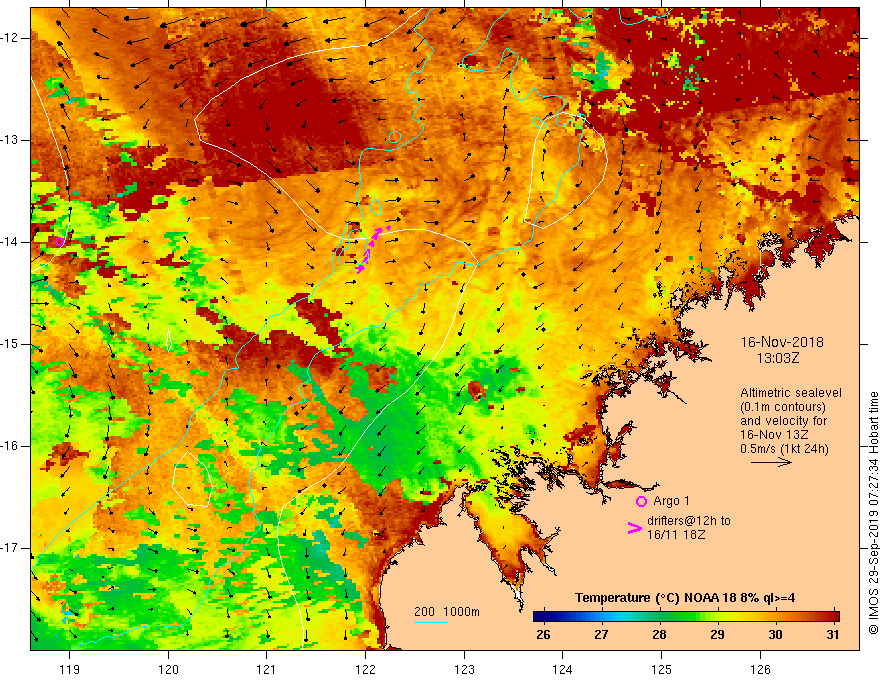Click the 'drifters@12h to' legend label
This screenshot has height=680, width=880.
pyautogui.click(x=689, y=521)
